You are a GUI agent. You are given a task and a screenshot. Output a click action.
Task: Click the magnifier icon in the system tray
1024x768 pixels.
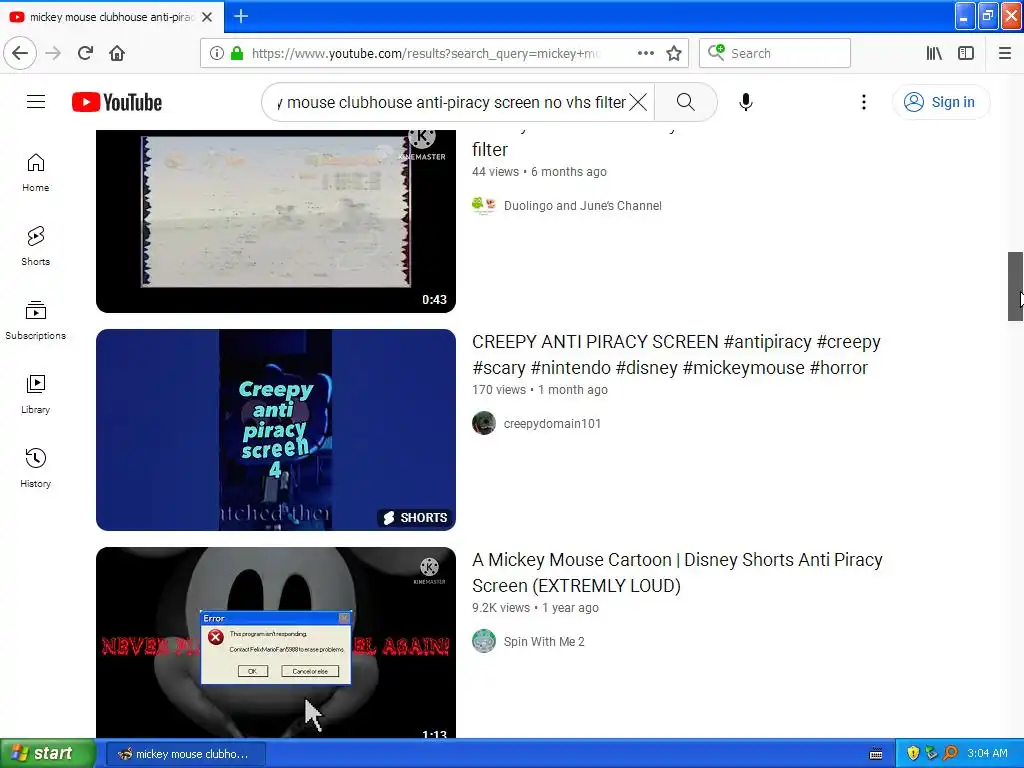pyautogui.click(x=951, y=754)
